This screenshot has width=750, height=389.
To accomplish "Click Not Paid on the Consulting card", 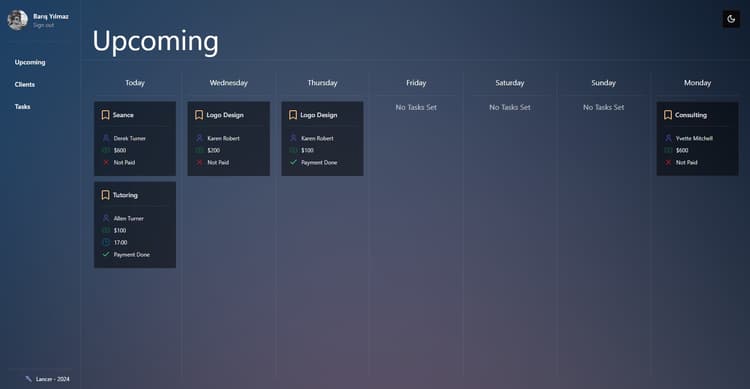I will 686,163.
